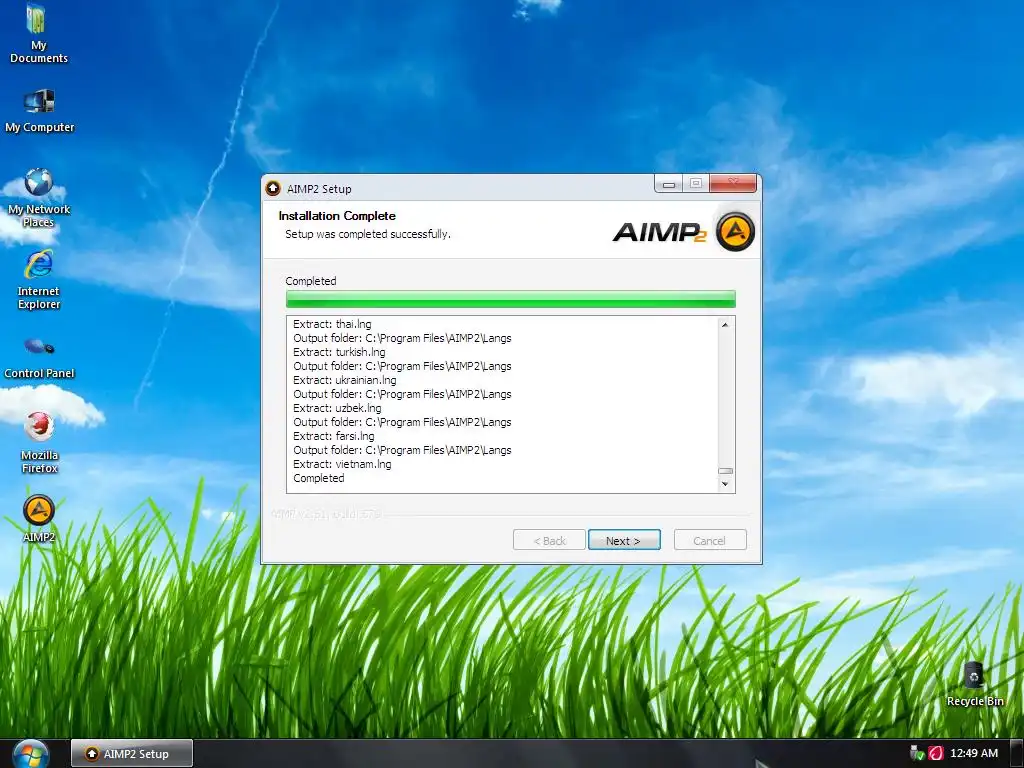Open the Windows Start orb
1024x768 pixels.
(x=30, y=754)
